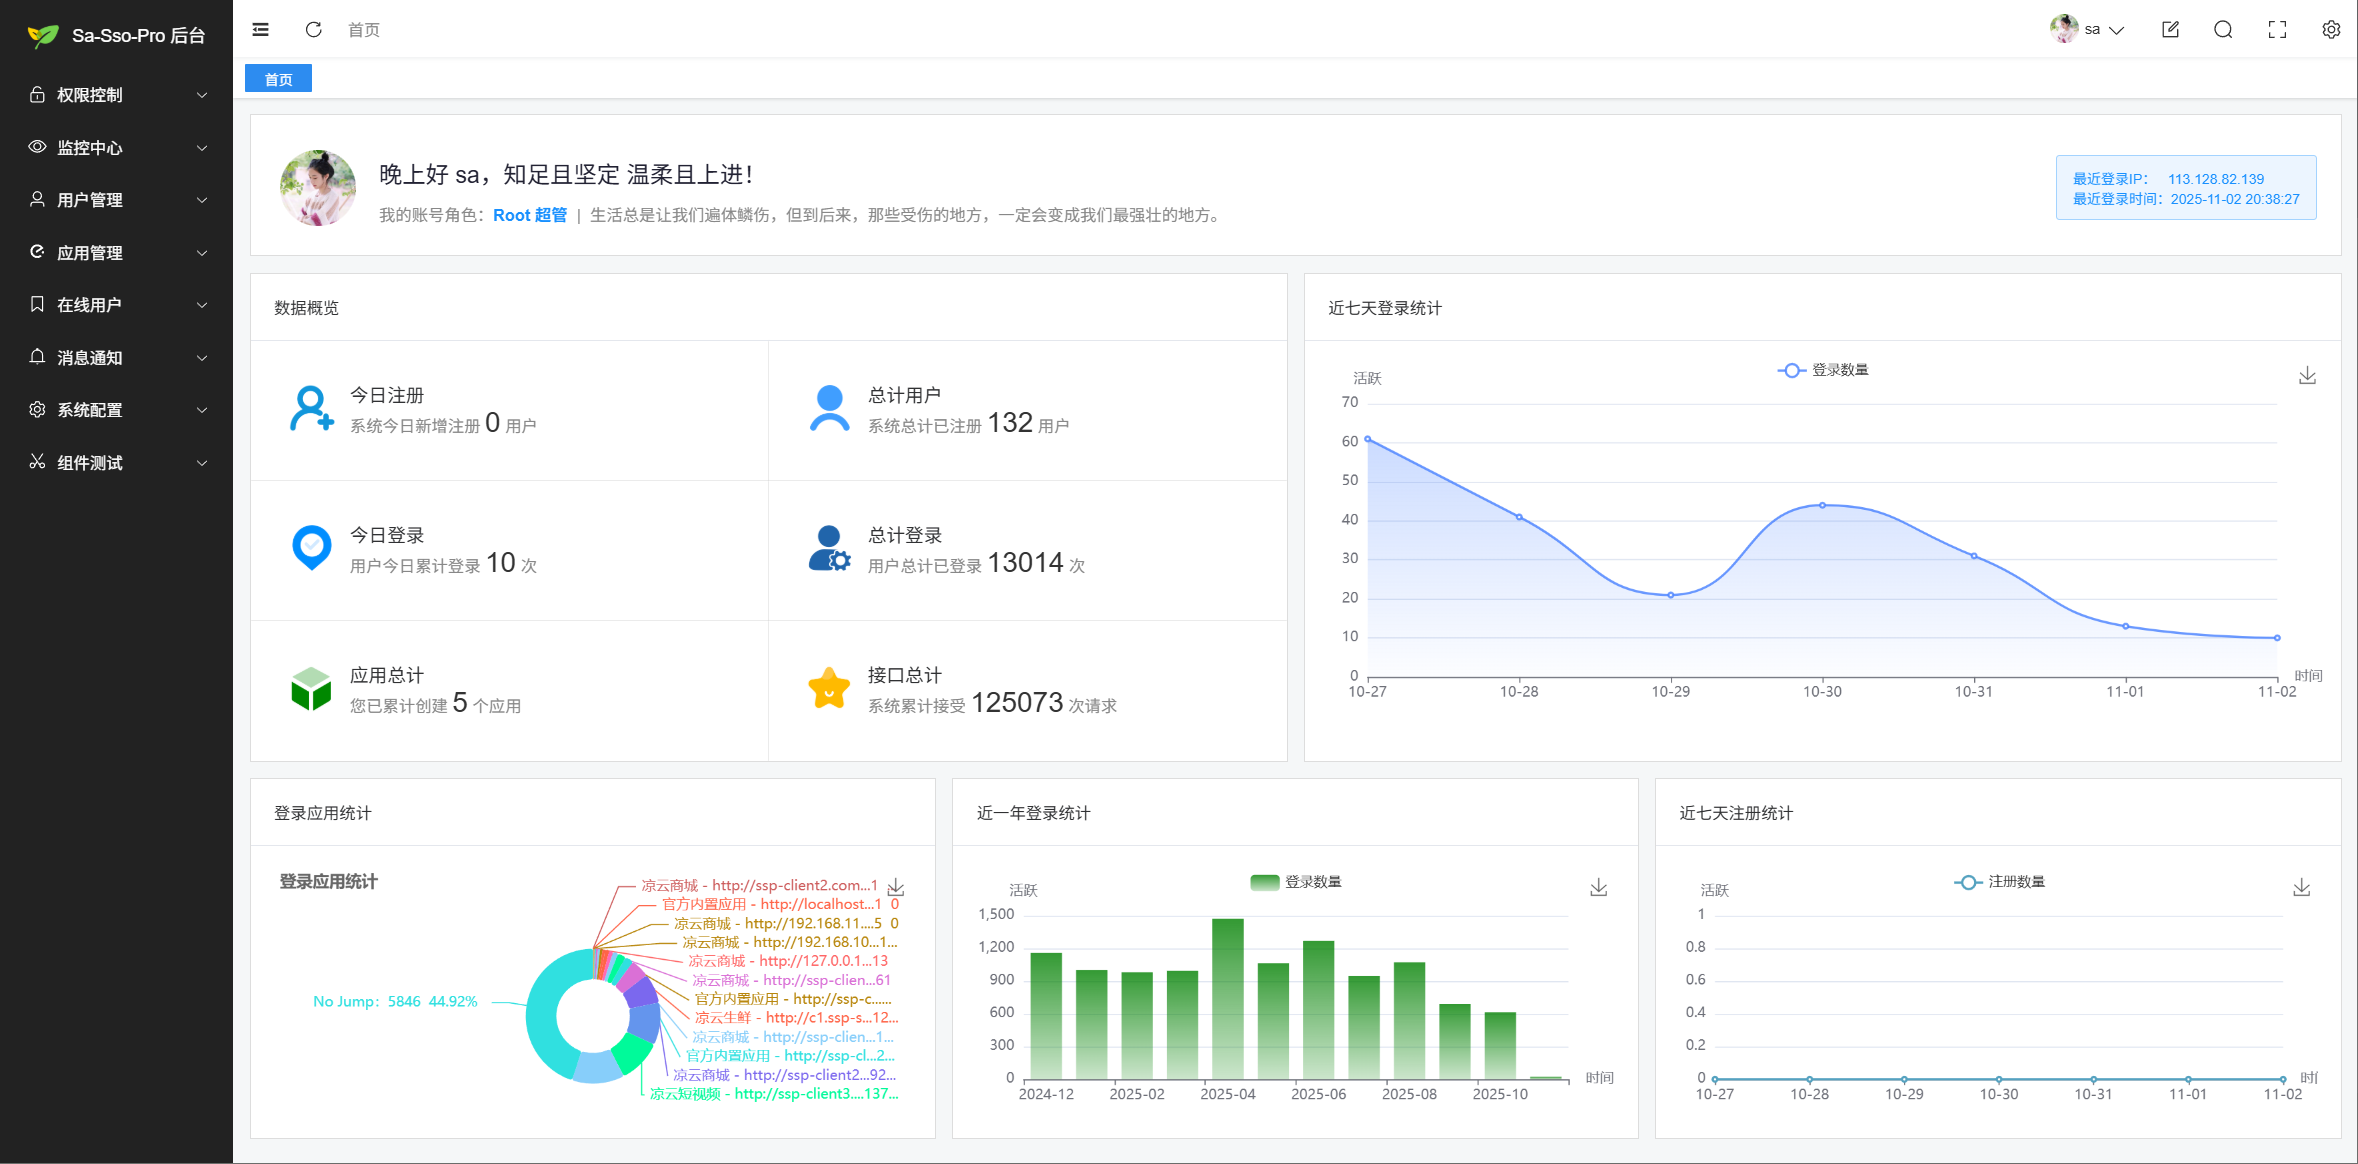Image resolution: width=2358 pixels, height=1164 pixels.
Task: Select the 首页 blue tab
Action: pos(278,79)
